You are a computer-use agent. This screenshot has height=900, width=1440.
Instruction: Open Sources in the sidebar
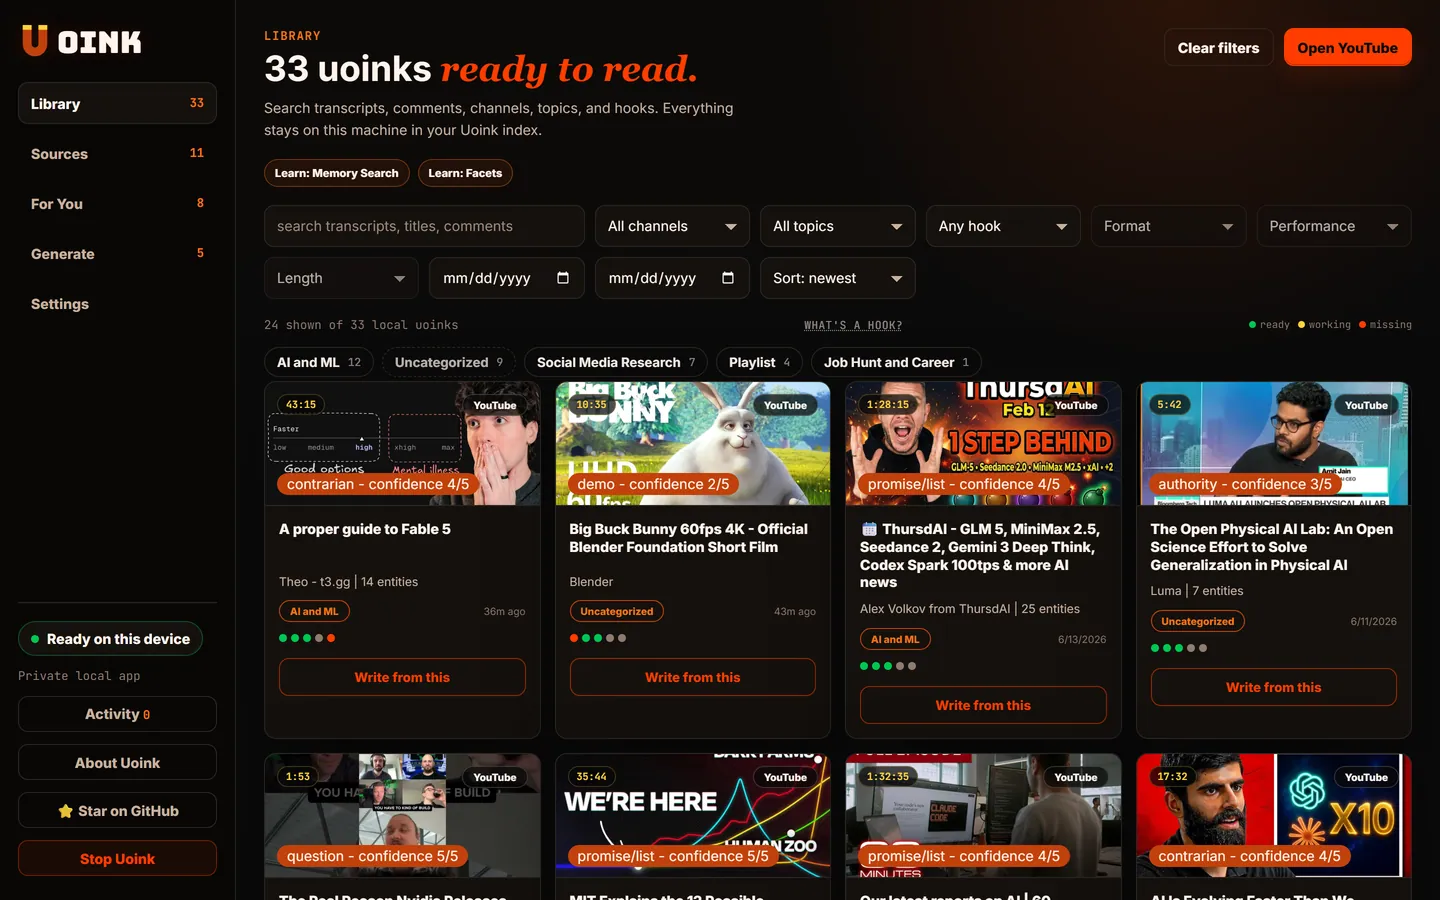point(117,153)
